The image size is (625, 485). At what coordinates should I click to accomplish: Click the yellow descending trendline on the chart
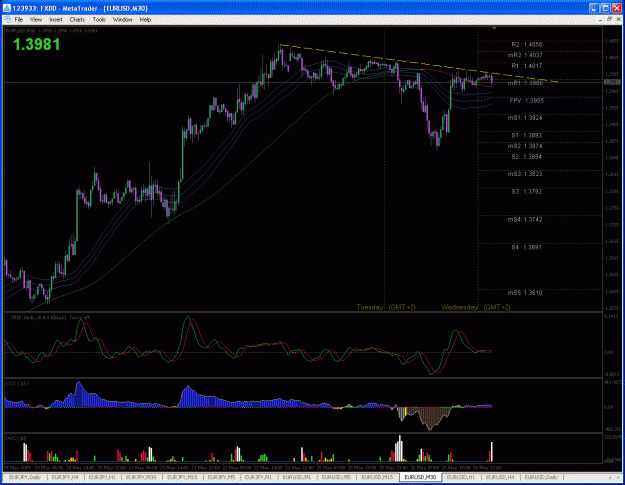pyautogui.click(x=419, y=63)
